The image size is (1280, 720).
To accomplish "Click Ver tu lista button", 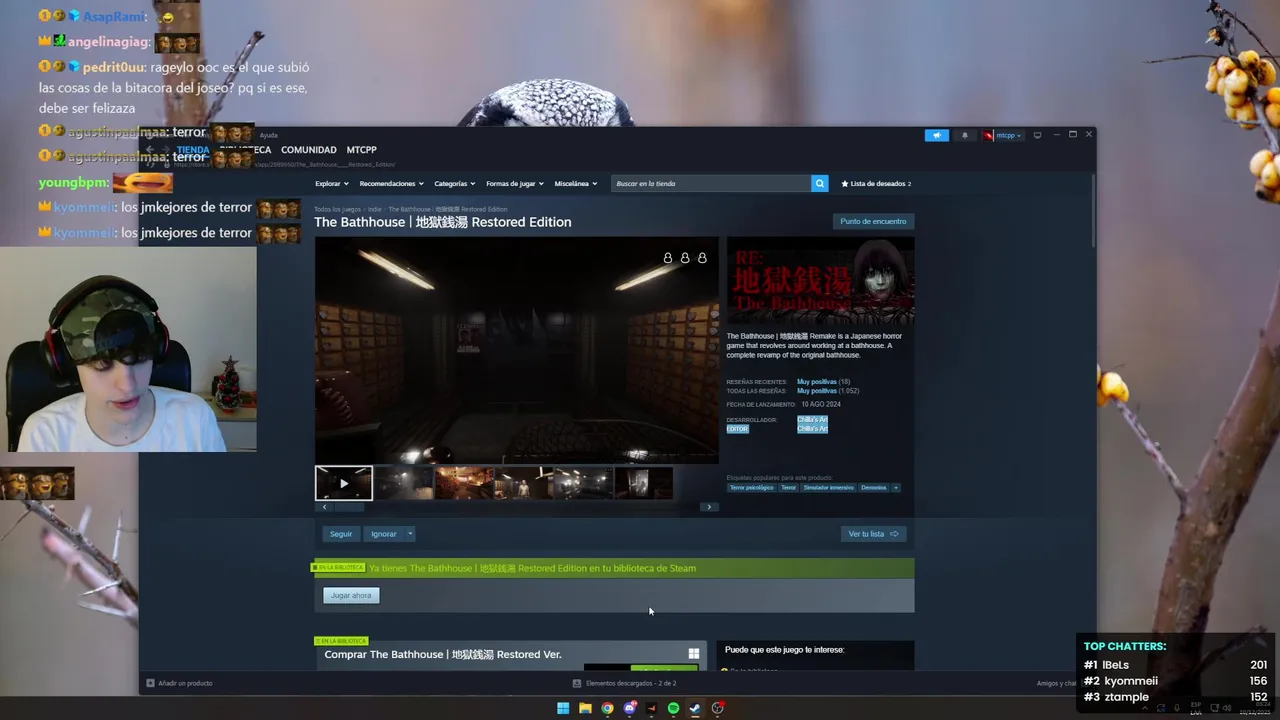I will pyautogui.click(x=873, y=534).
